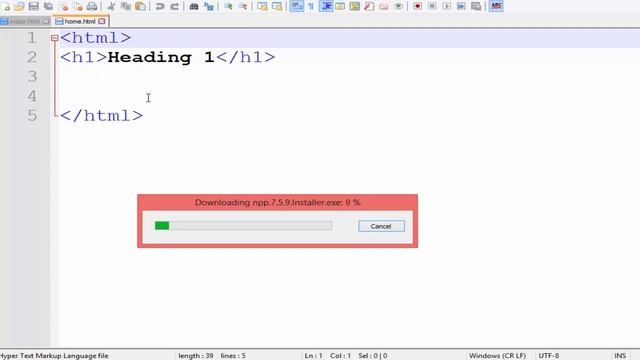The image size is (640, 360).
Task: Save the current file via floppy icon
Action: (33, 6)
